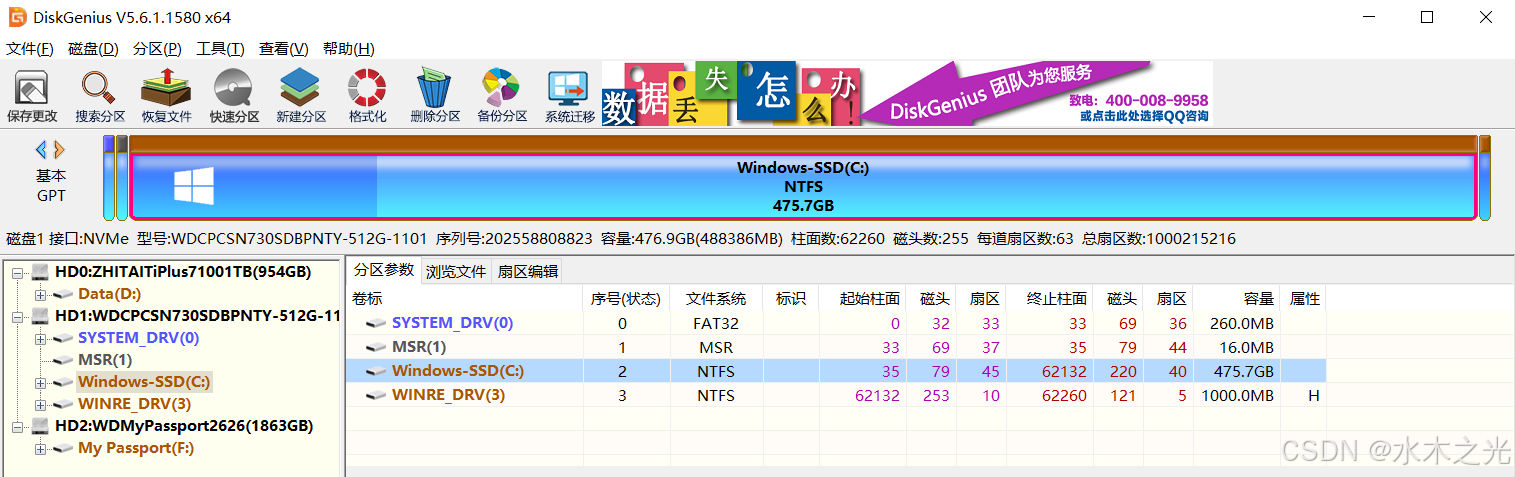Click the HD2 disk icon in tree
This screenshot has height=477, width=1515.
tap(41, 426)
